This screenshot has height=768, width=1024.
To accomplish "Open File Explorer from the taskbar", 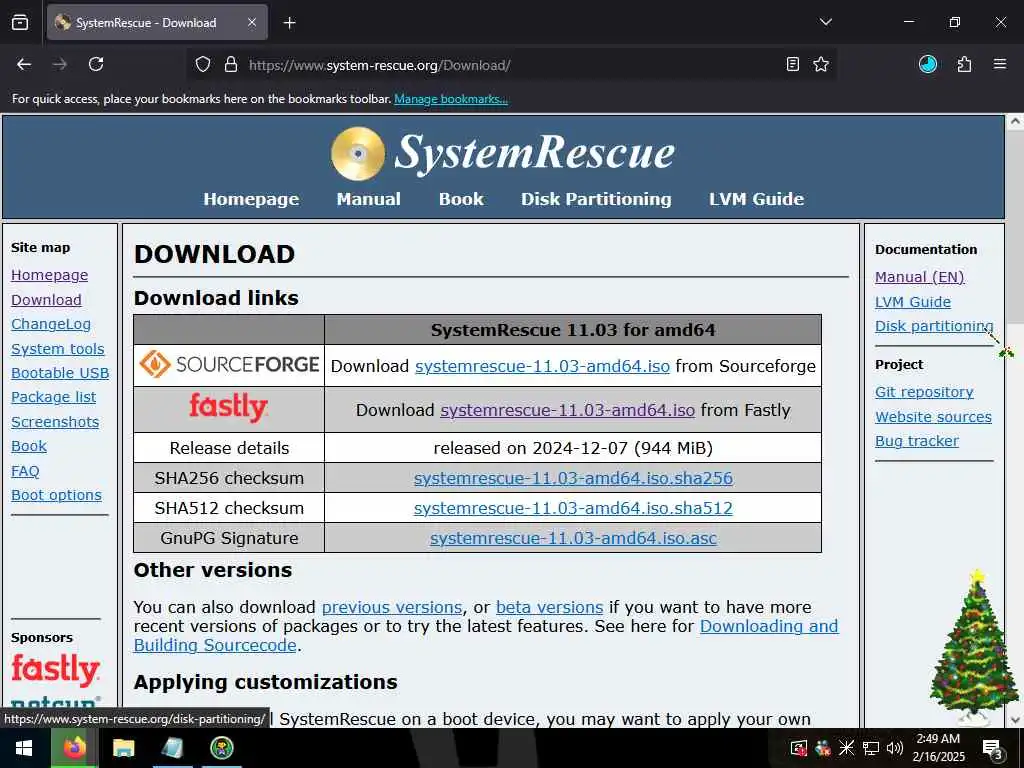I will click(123, 748).
